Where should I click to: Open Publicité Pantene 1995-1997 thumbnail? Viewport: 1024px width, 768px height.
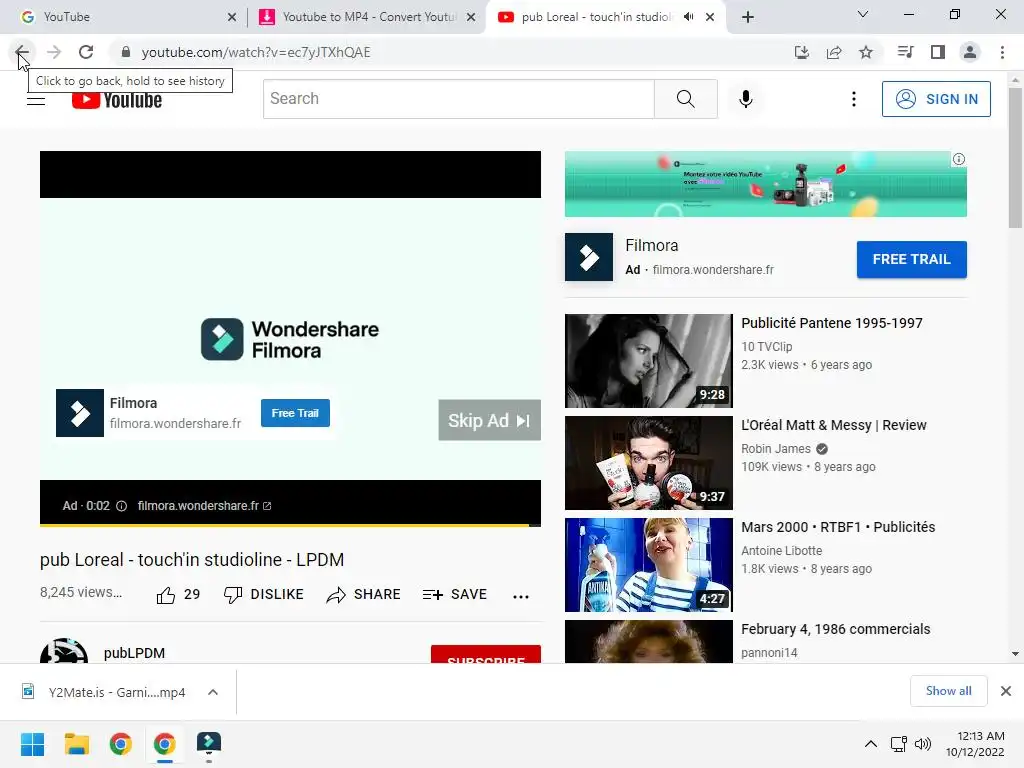point(648,360)
